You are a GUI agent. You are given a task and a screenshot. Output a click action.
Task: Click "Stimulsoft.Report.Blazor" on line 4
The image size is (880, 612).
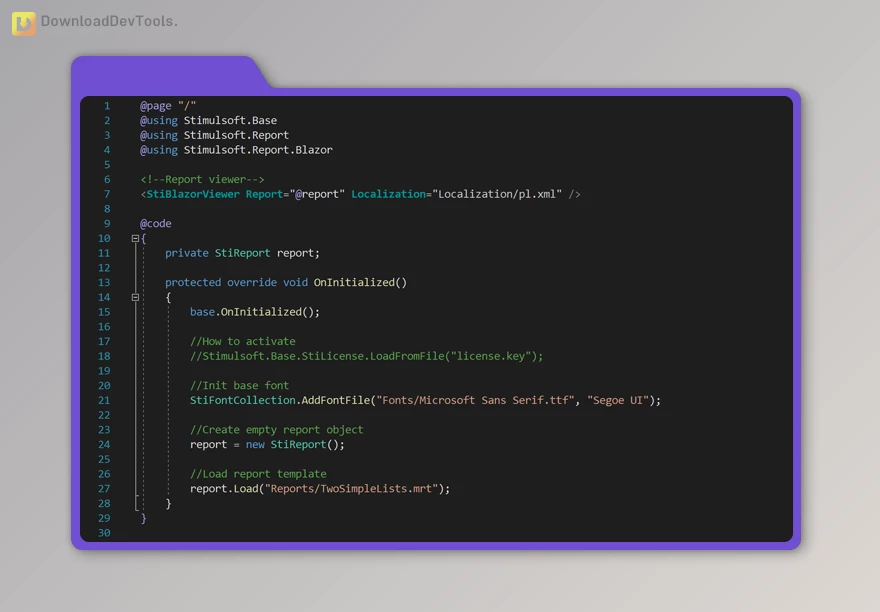tap(258, 149)
